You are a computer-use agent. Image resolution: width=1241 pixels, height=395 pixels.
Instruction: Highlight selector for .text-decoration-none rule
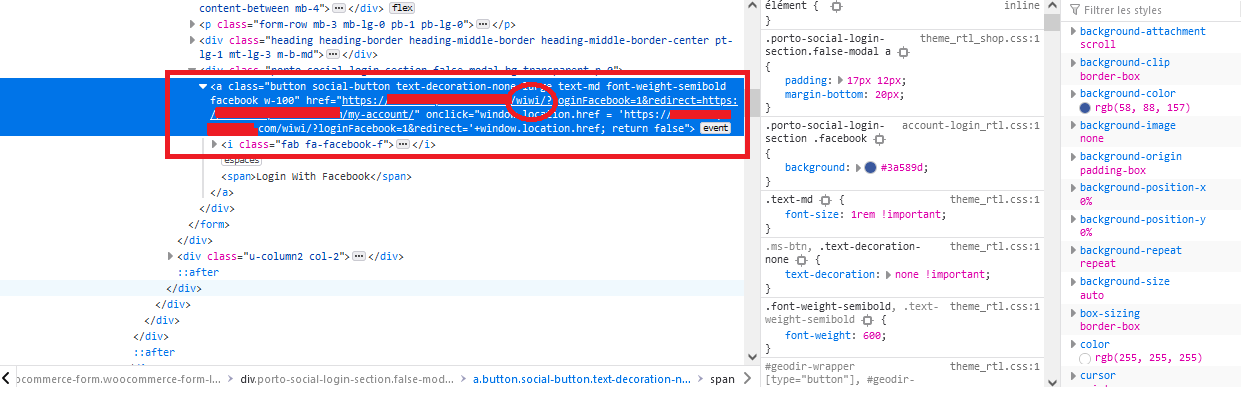(x=801, y=259)
